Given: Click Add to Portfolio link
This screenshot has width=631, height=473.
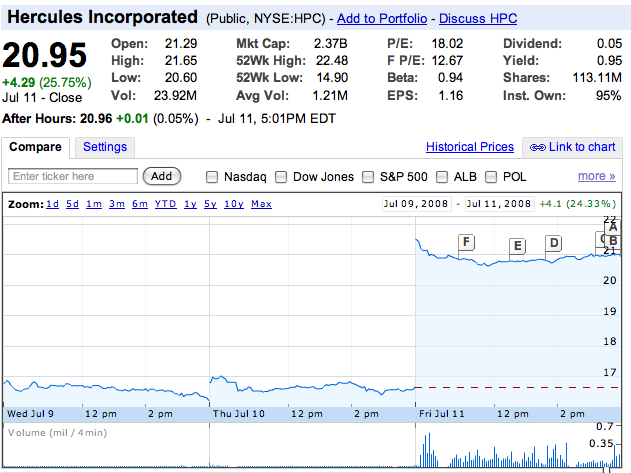Looking at the screenshot, I should coord(382,19).
